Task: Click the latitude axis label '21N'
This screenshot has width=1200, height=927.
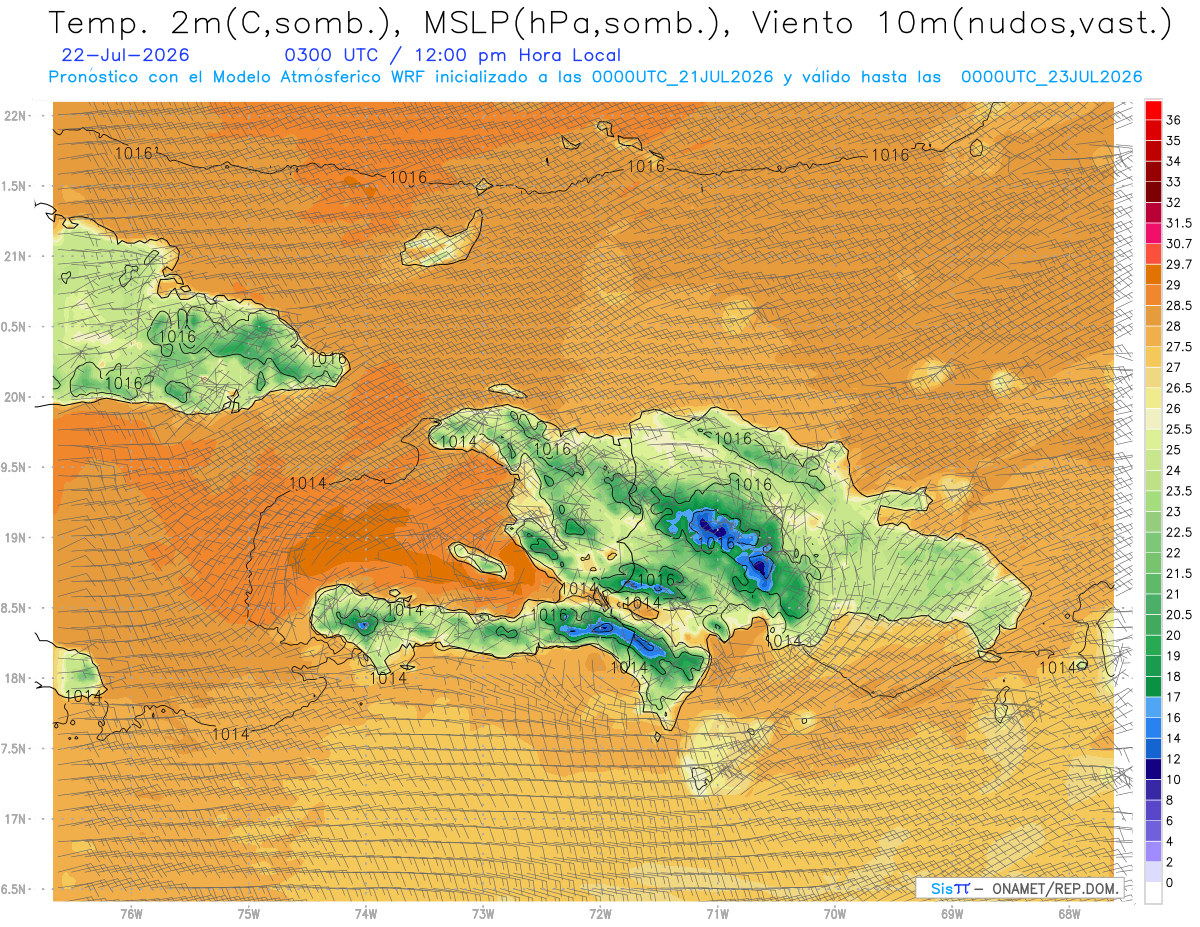Action: (17, 256)
